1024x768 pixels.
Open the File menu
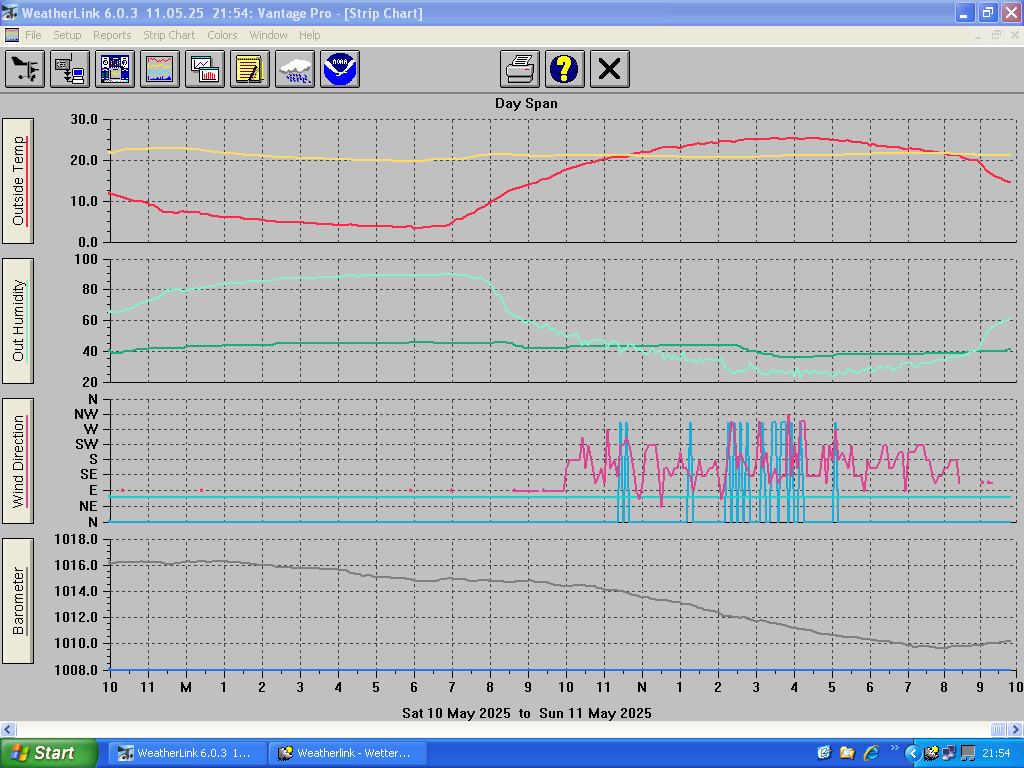point(33,35)
